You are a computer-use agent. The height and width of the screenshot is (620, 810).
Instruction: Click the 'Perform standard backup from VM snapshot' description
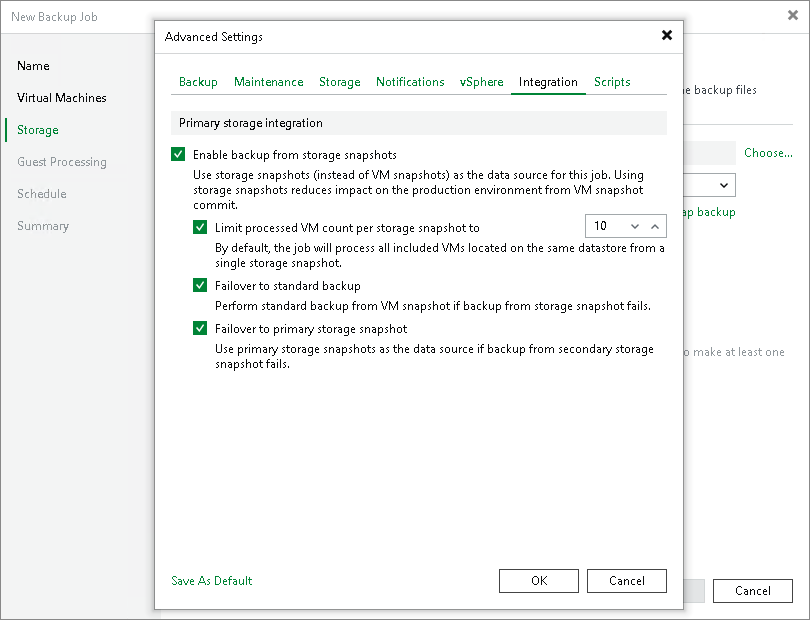click(432, 306)
